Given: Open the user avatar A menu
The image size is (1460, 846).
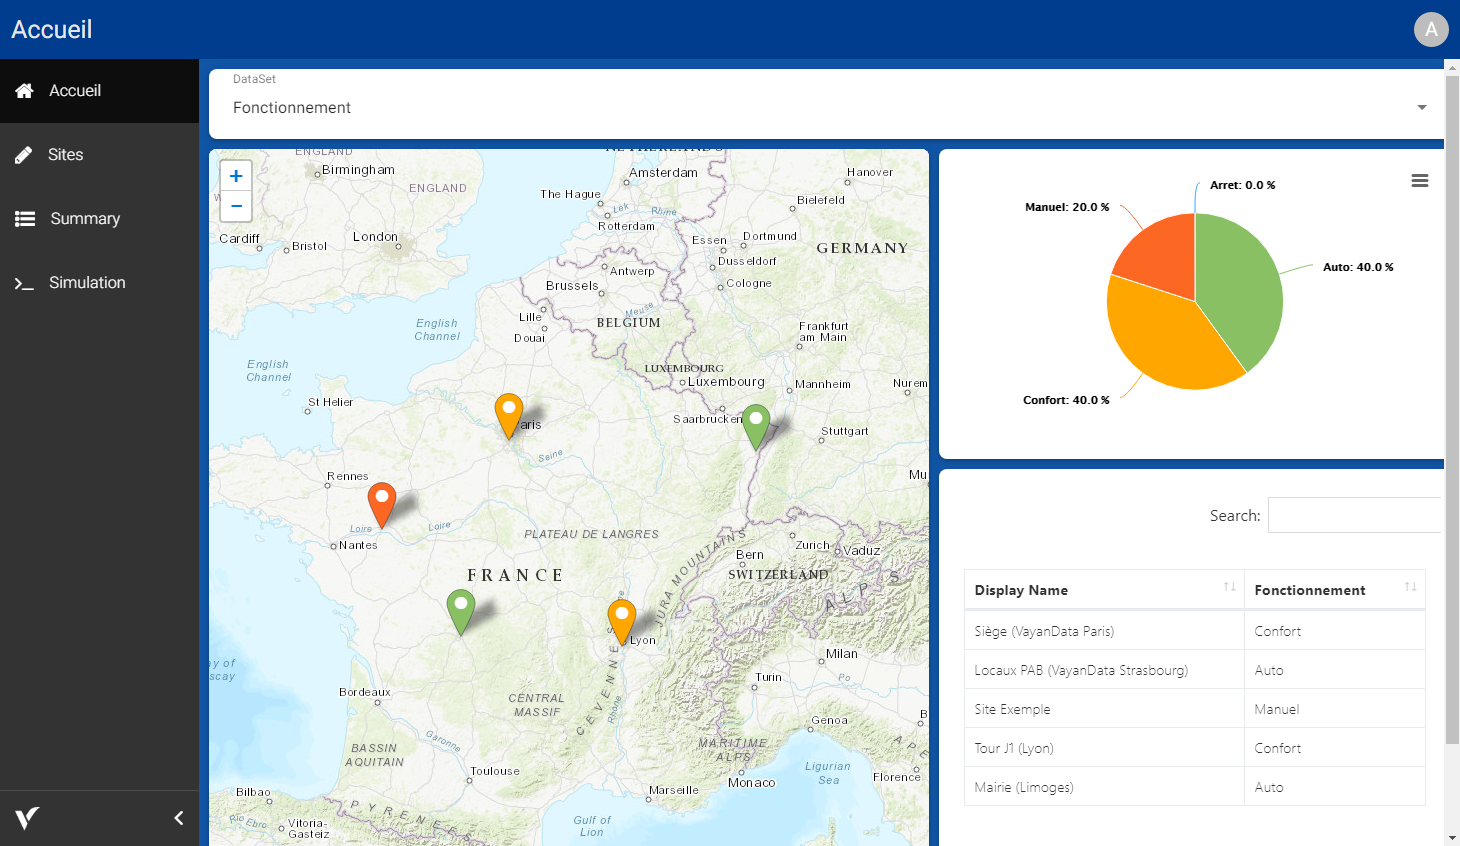Looking at the screenshot, I should 1430,29.
